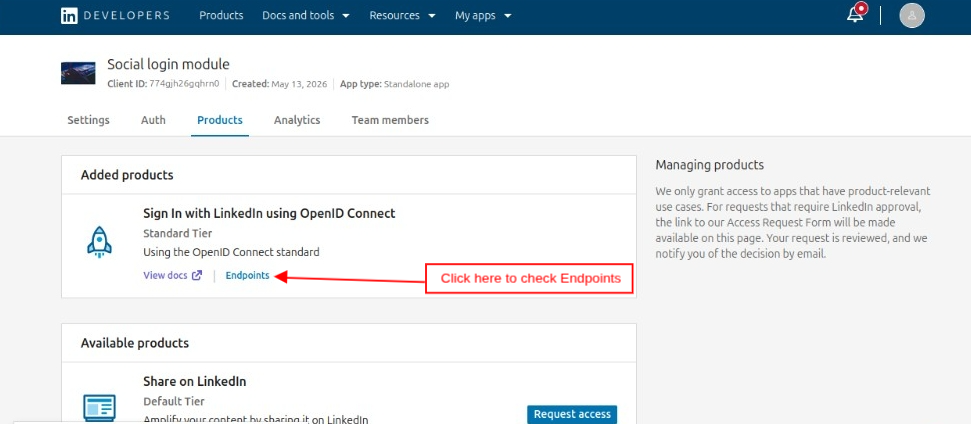Open the View docs link
Image resolution: width=971 pixels, height=424 pixels.
click(165, 275)
